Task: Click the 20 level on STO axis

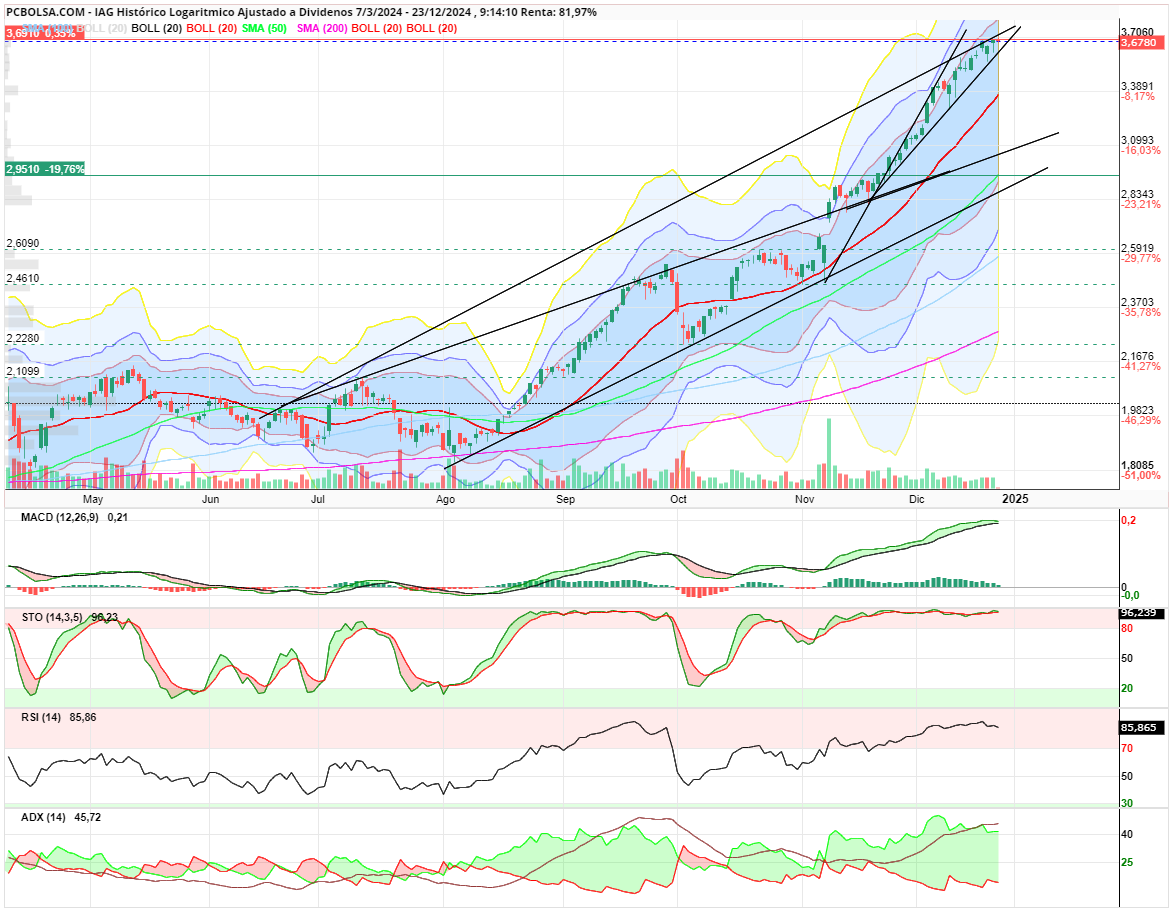Action: pyautogui.click(x=1127, y=688)
